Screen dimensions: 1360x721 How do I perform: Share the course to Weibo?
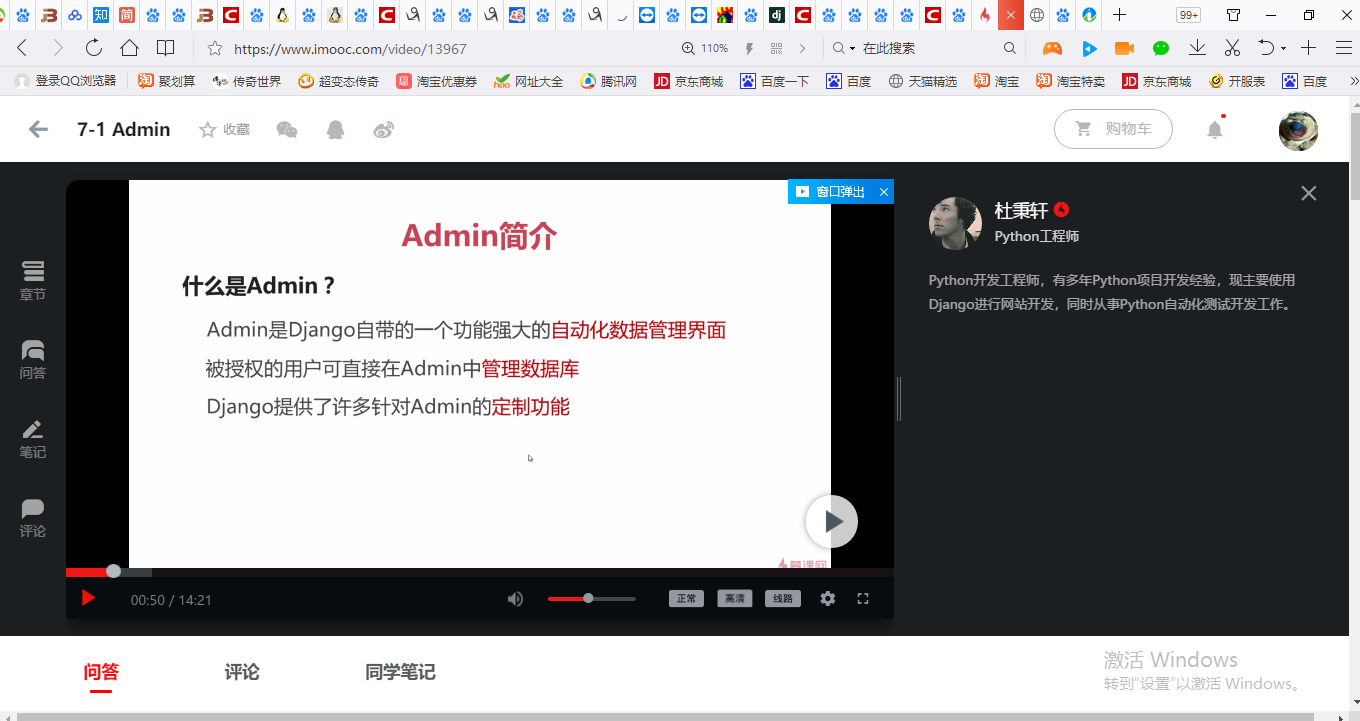pos(384,129)
